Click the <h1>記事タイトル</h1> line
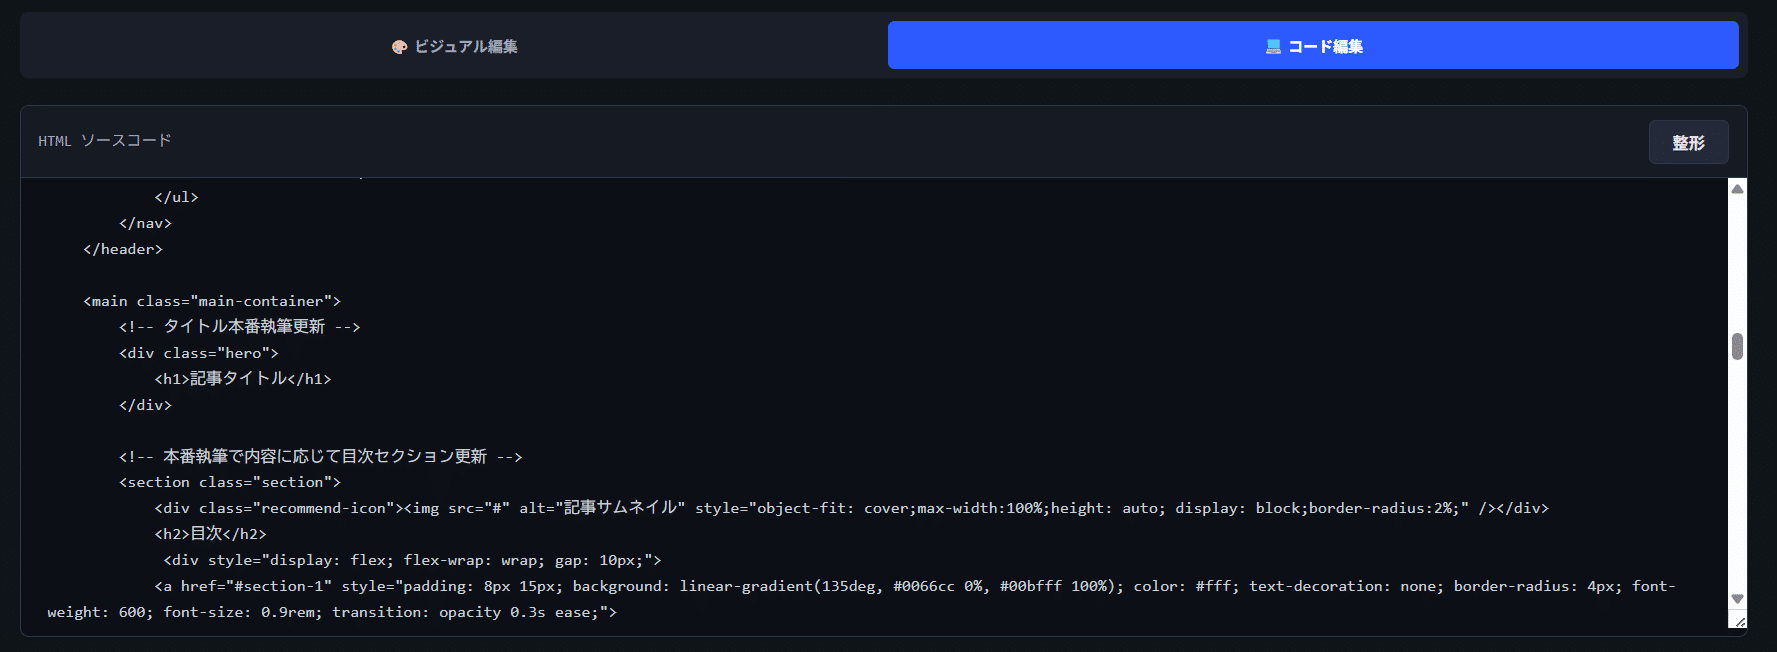The image size is (1777, 652). tap(243, 379)
